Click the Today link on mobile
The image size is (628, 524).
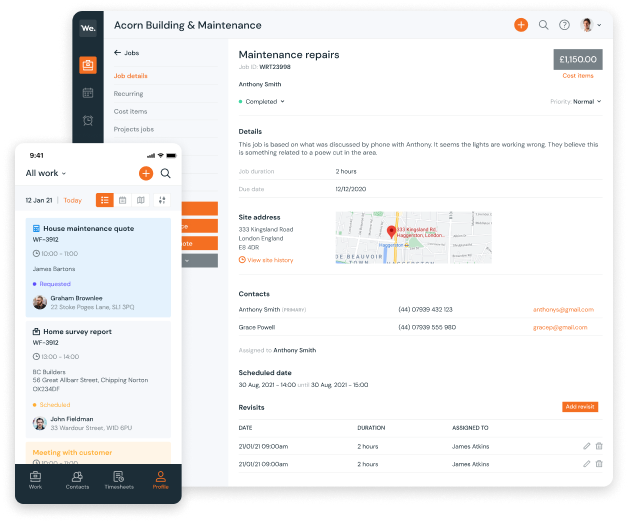click(72, 200)
